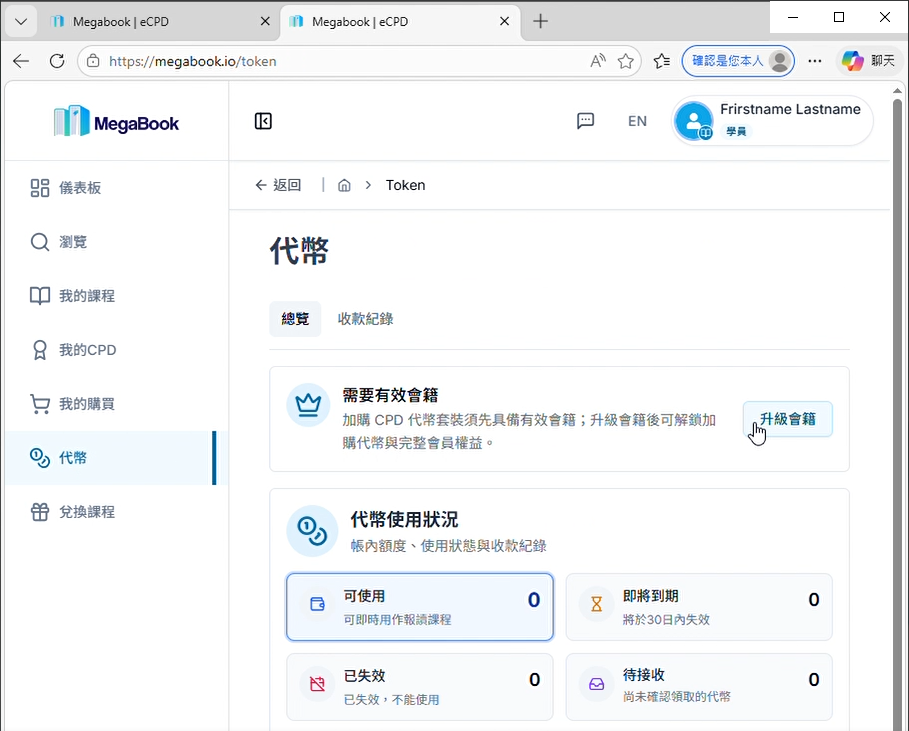The height and width of the screenshot is (731, 909).
Task: Click the inbox icon in 待接收
Action: click(597, 684)
